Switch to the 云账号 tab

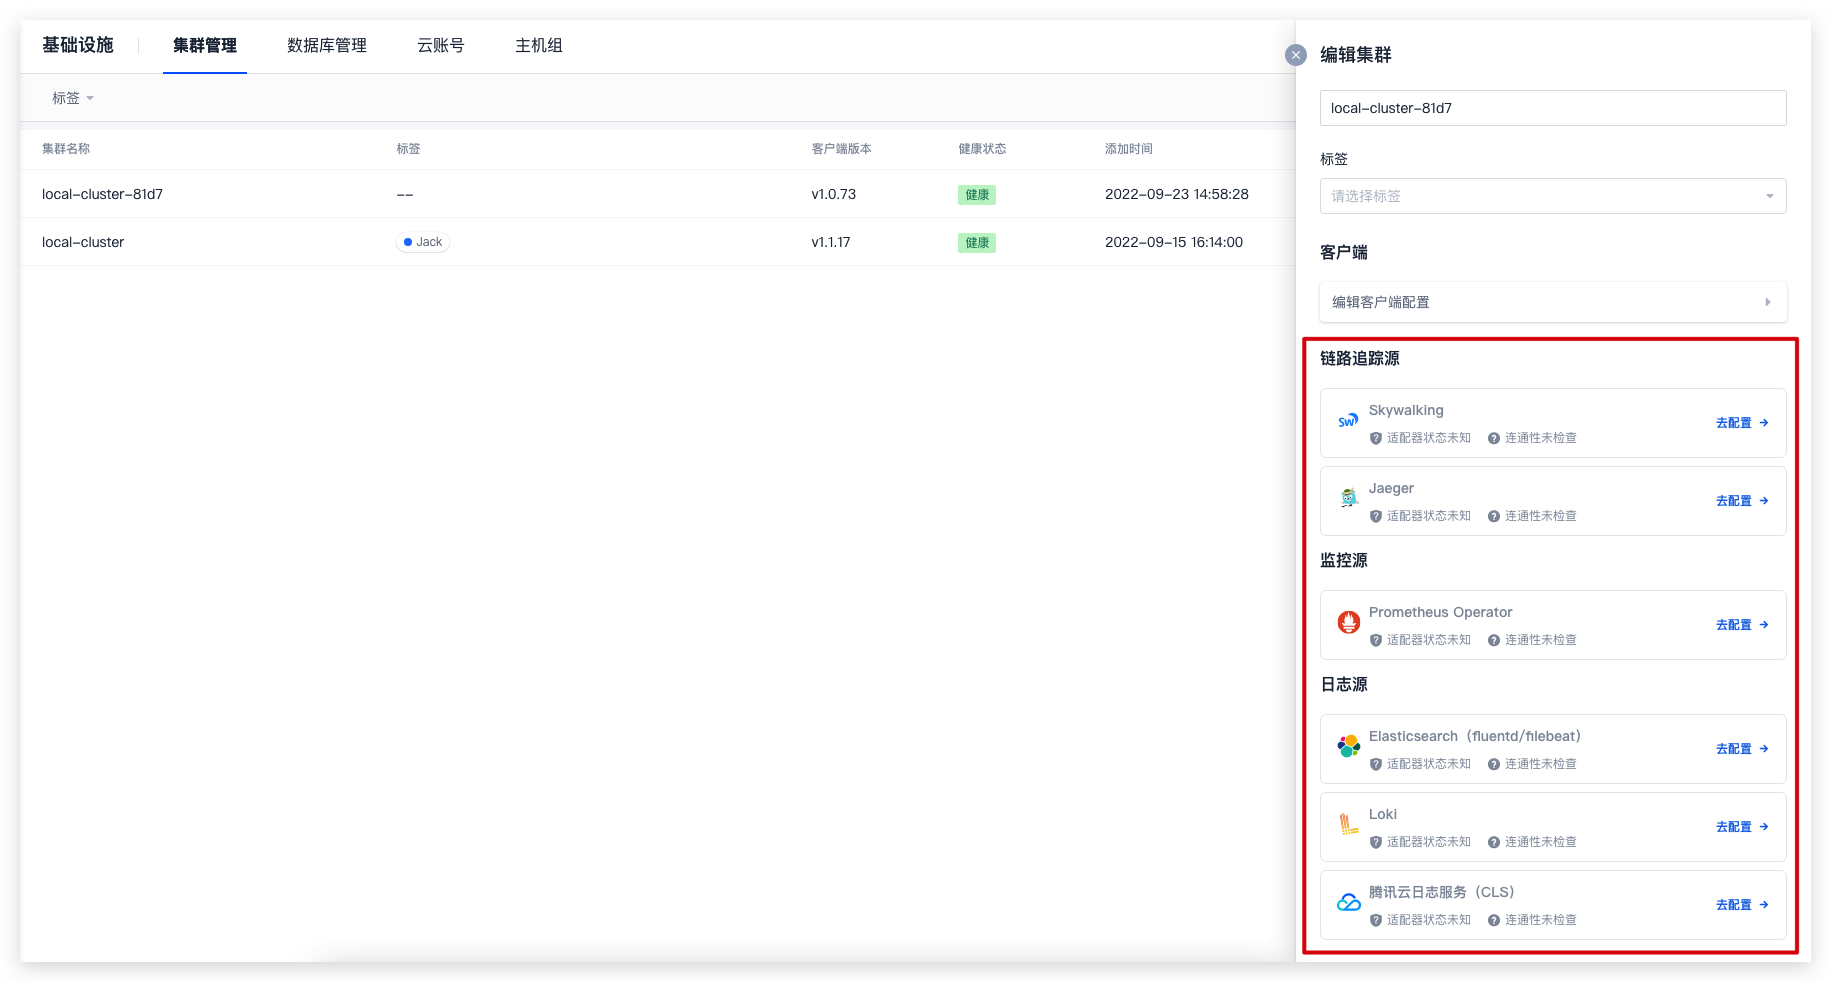(441, 45)
